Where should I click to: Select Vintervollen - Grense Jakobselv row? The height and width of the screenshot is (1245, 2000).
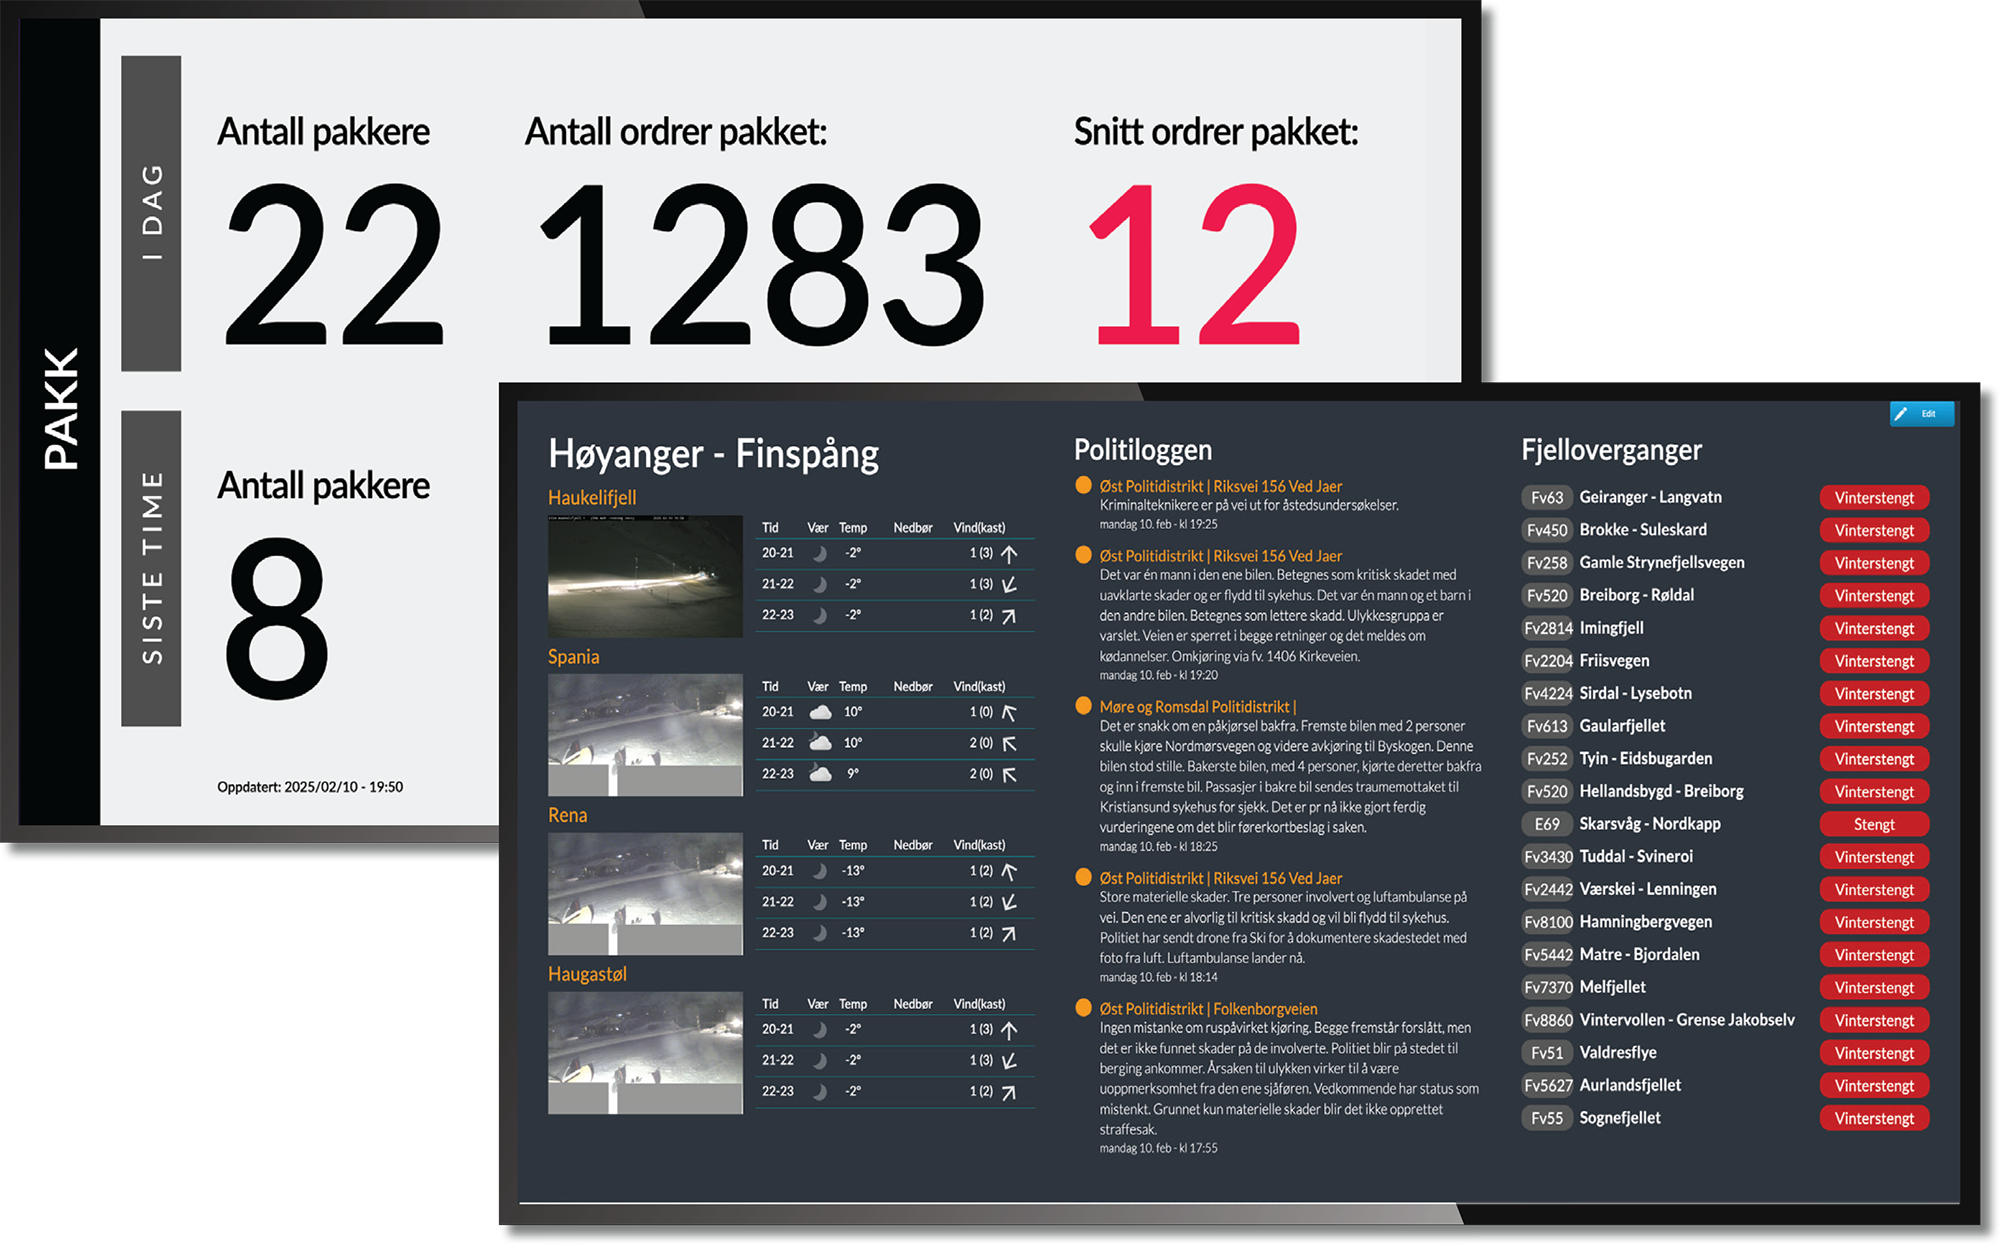pyautogui.click(x=1725, y=1020)
